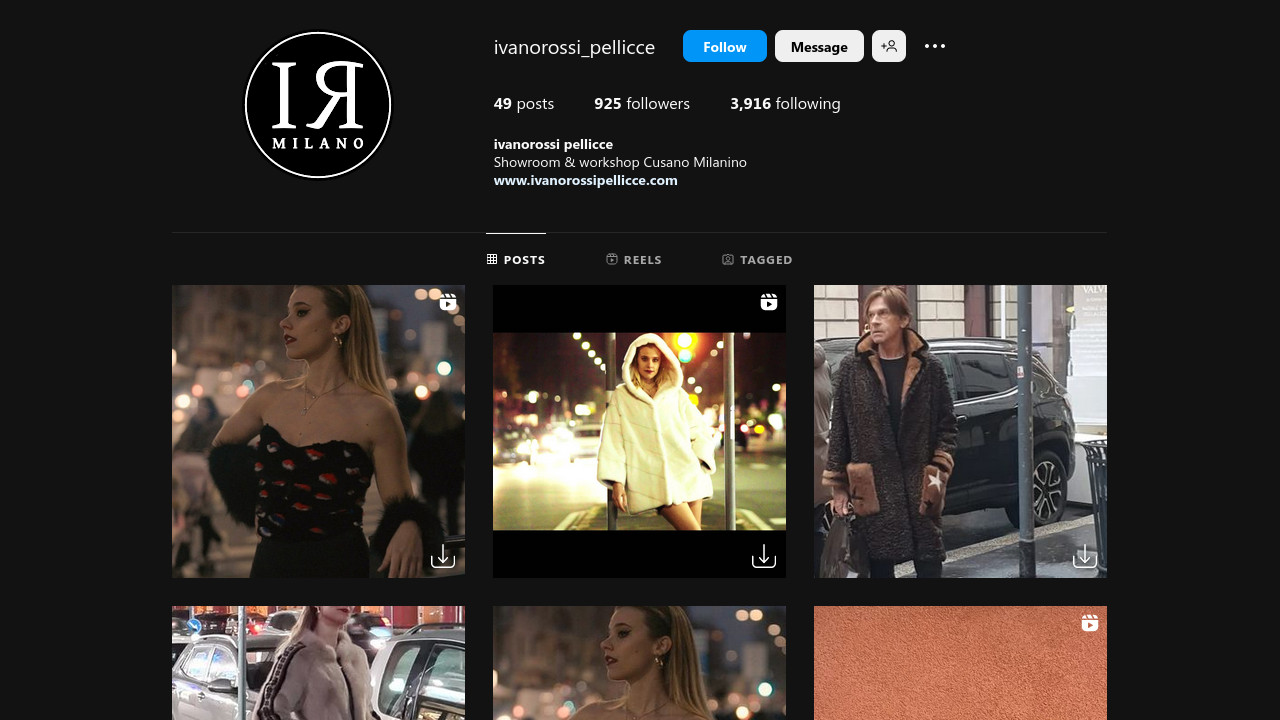1280x720 pixels.
Task: Click the similar accounts person-plus icon
Action: pyautogui.click(x=889, y=46)
